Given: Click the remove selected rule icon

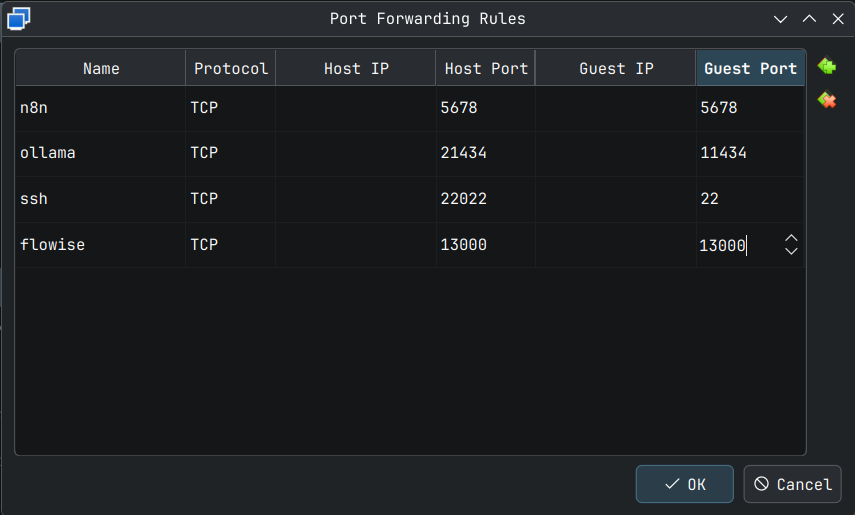Looking at the screenshot, I should pos(826,99).
